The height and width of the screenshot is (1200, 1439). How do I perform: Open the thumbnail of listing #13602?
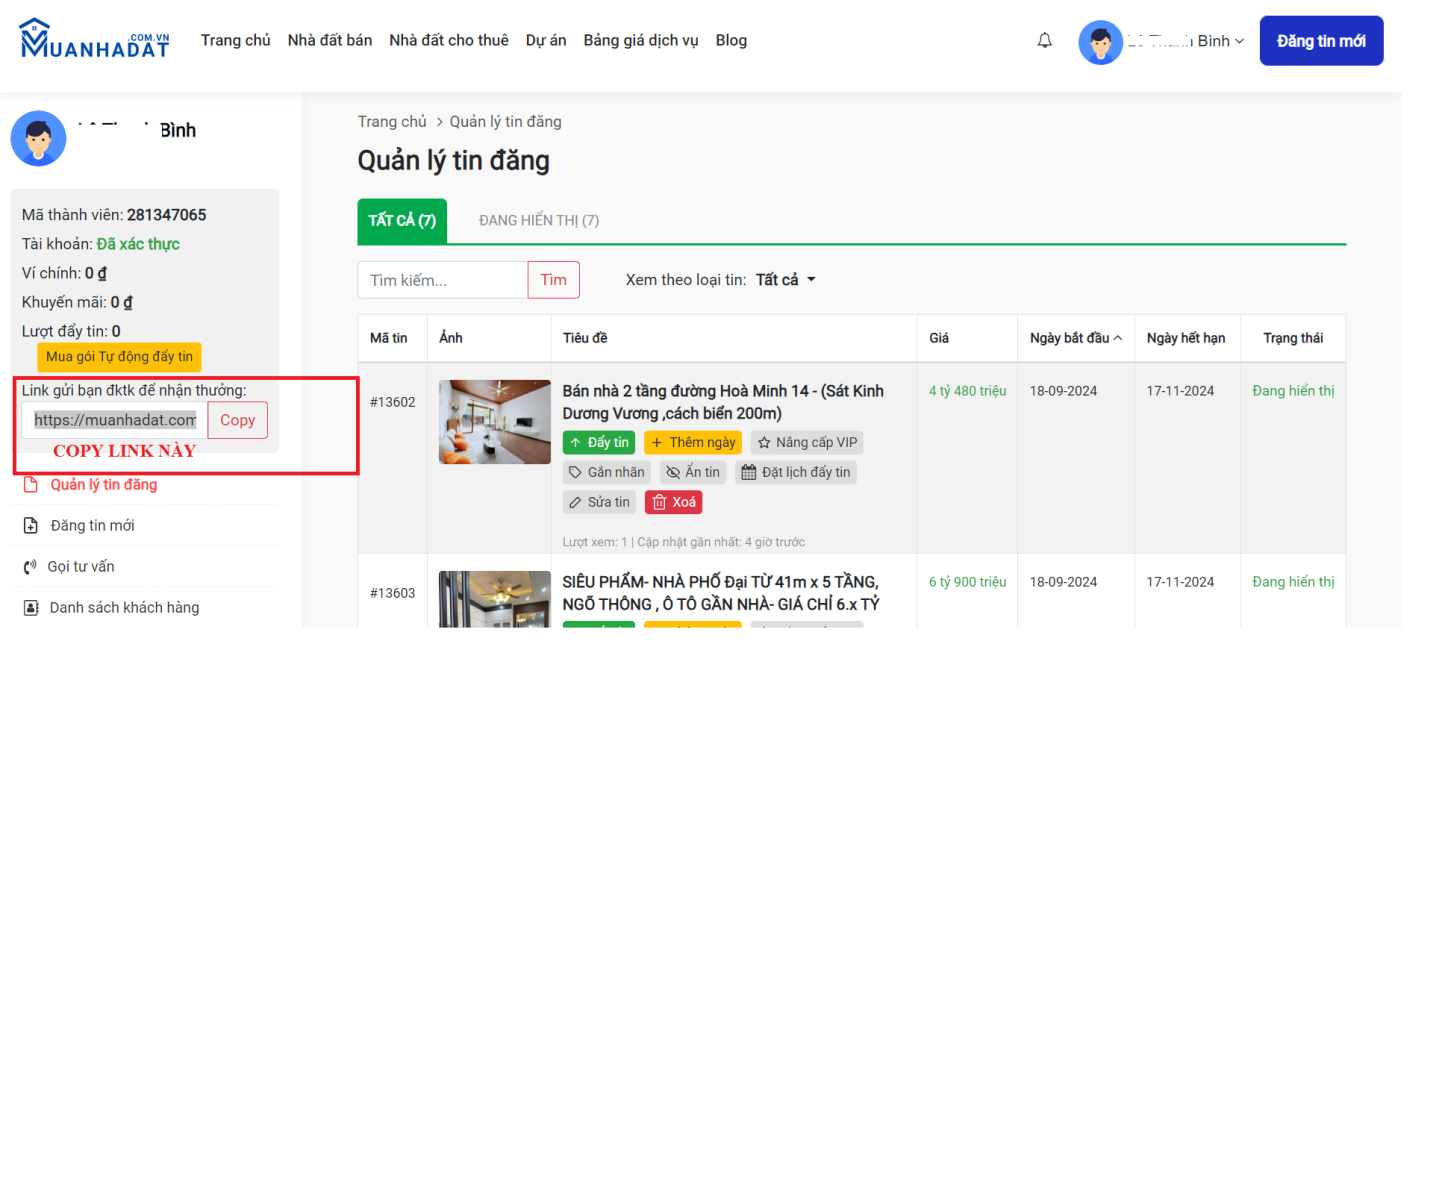pos(494,422)
